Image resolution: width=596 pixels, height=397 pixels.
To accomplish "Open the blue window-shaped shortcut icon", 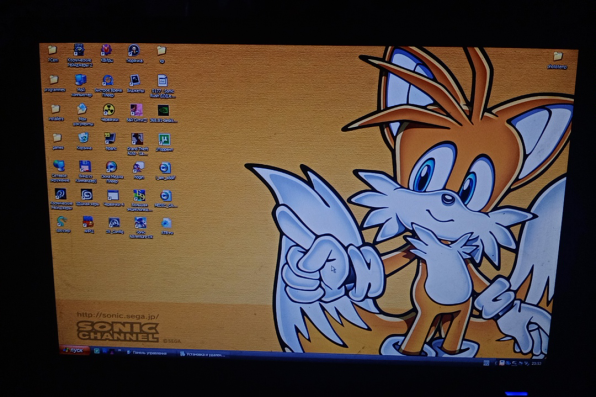I will [x=113, y=198].
